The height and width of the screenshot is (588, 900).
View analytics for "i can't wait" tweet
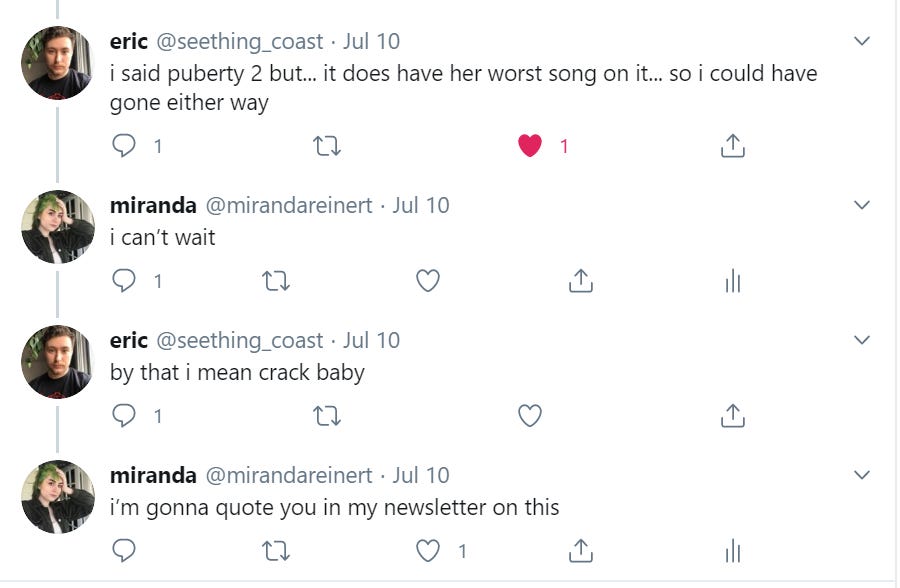733,282
